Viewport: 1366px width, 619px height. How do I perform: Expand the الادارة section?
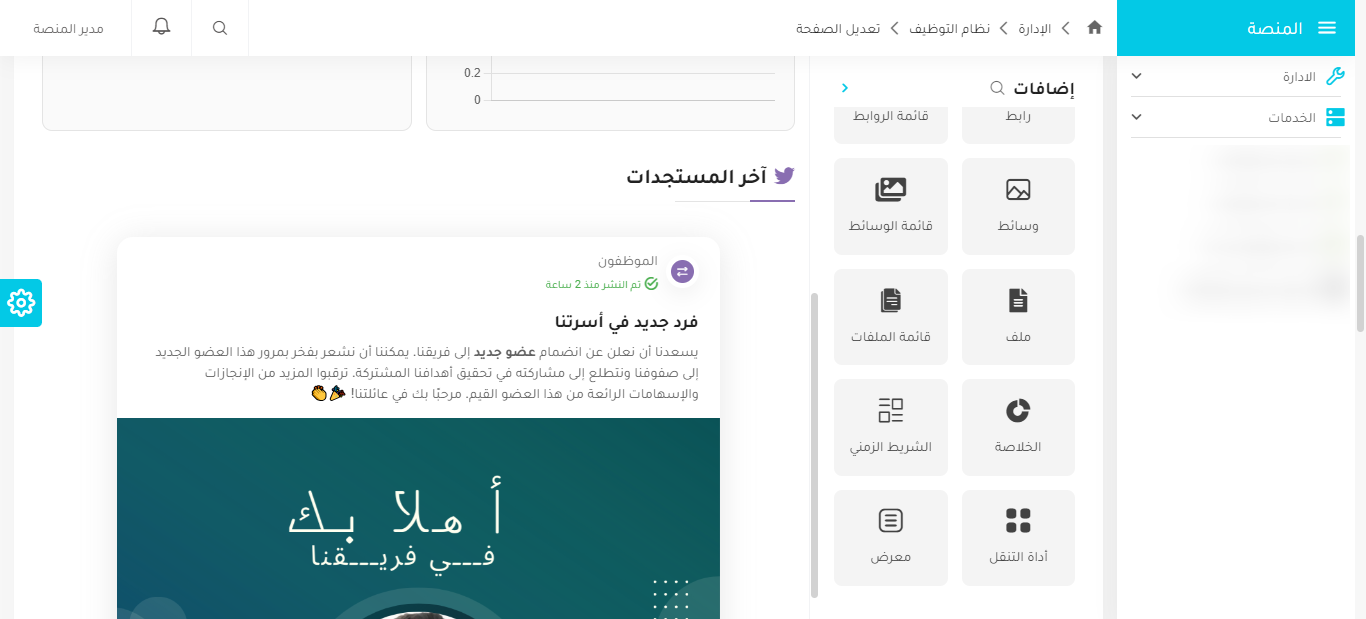click(1237, 75)
